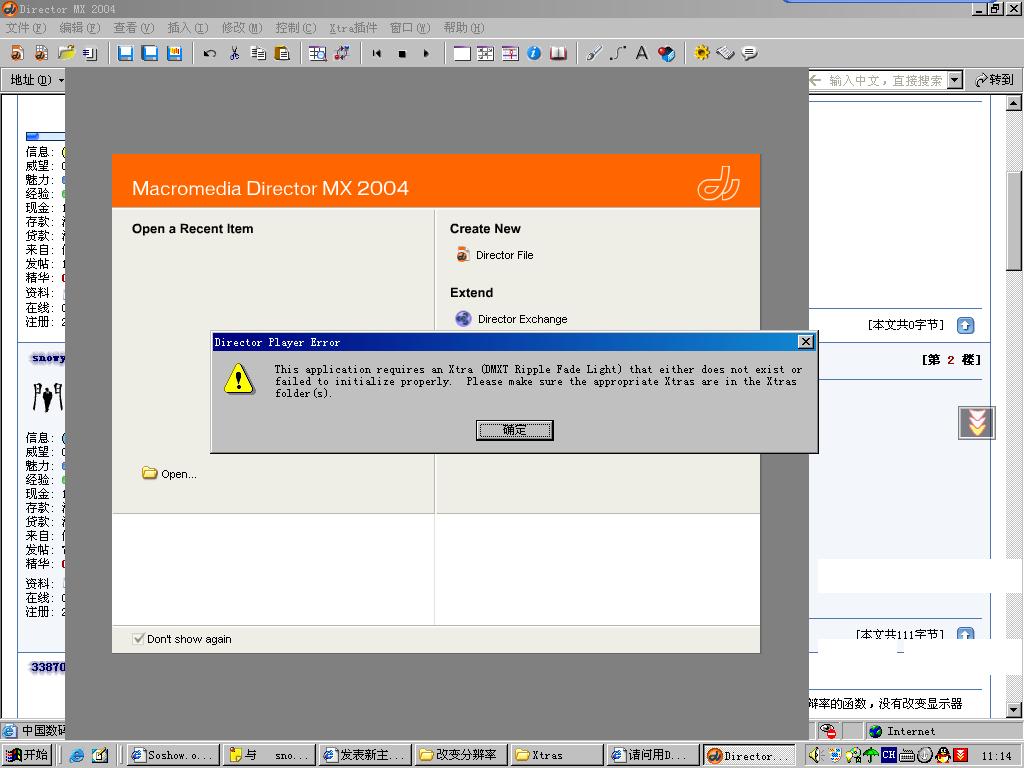Toggle the Don't show again checkbox
This screenshot has width=1024, height=768.
tap(138, 639)
